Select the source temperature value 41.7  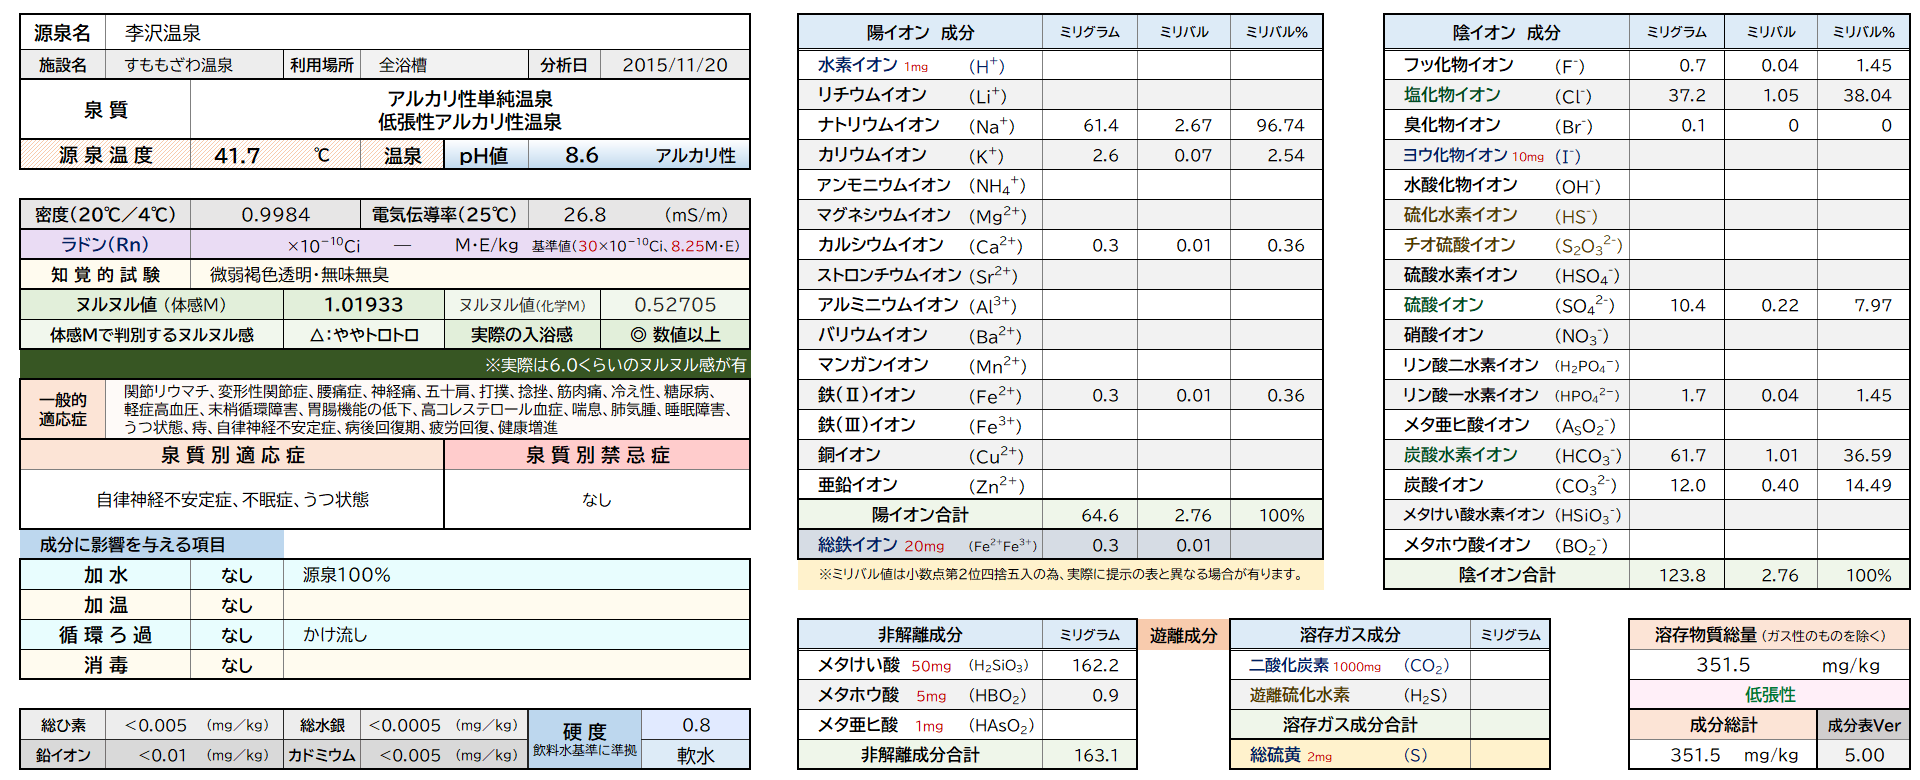(237, 155)
